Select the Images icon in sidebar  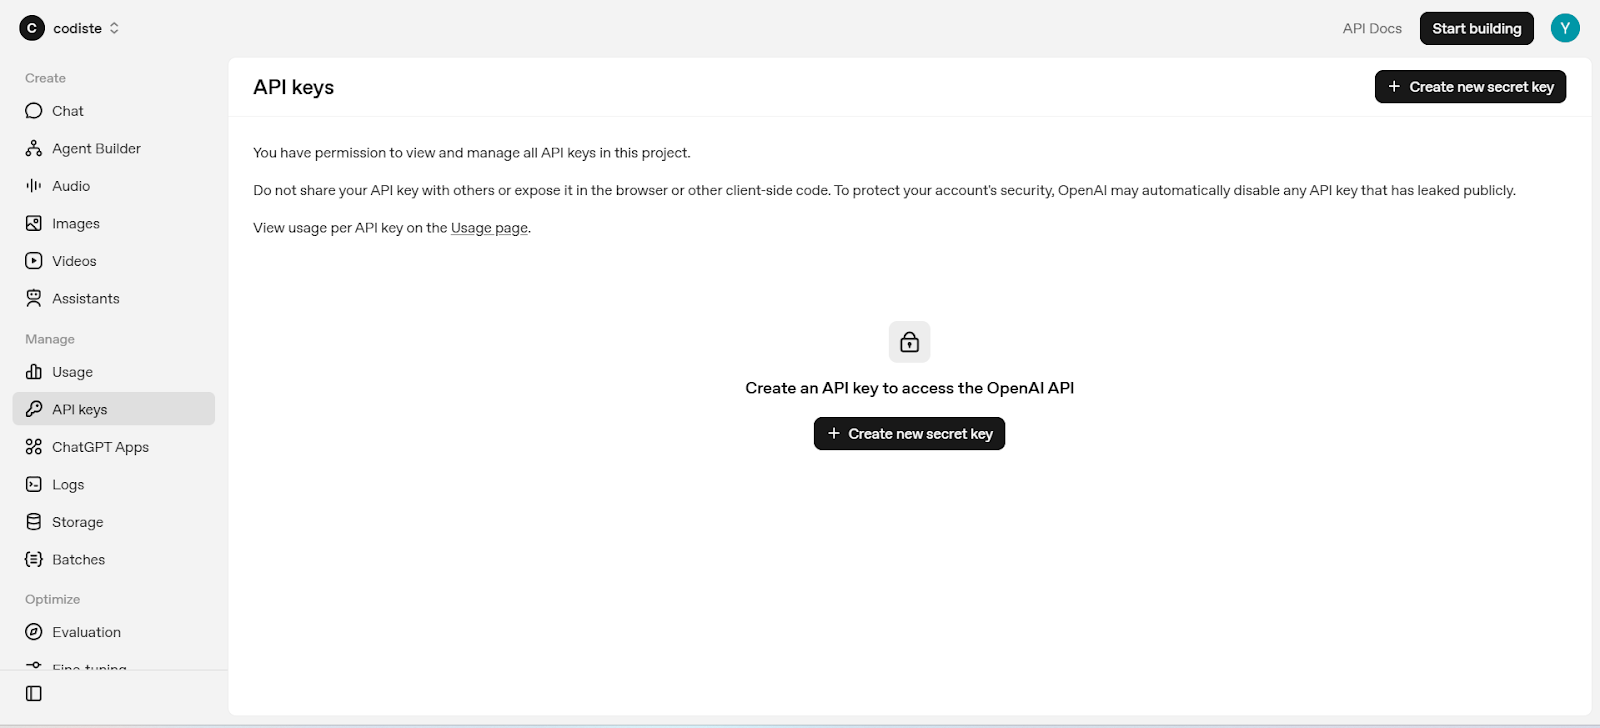[34, 224]
